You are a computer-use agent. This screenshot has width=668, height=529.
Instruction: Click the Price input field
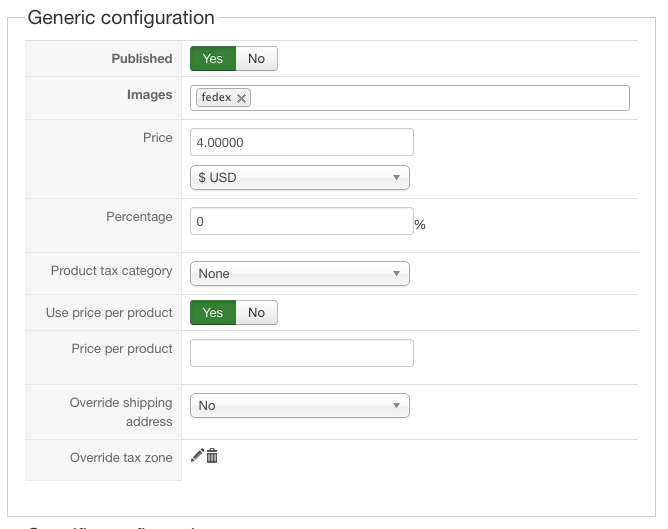[x=302, y=142]
